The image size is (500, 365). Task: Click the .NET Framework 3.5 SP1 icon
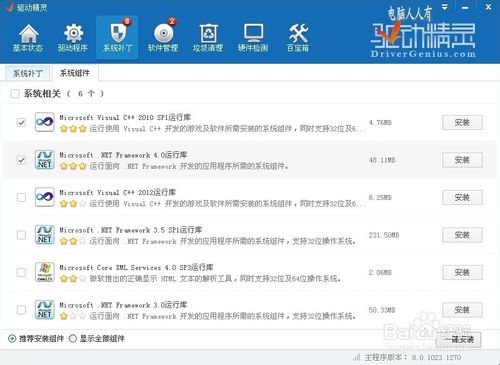click(x=45, y=235)
